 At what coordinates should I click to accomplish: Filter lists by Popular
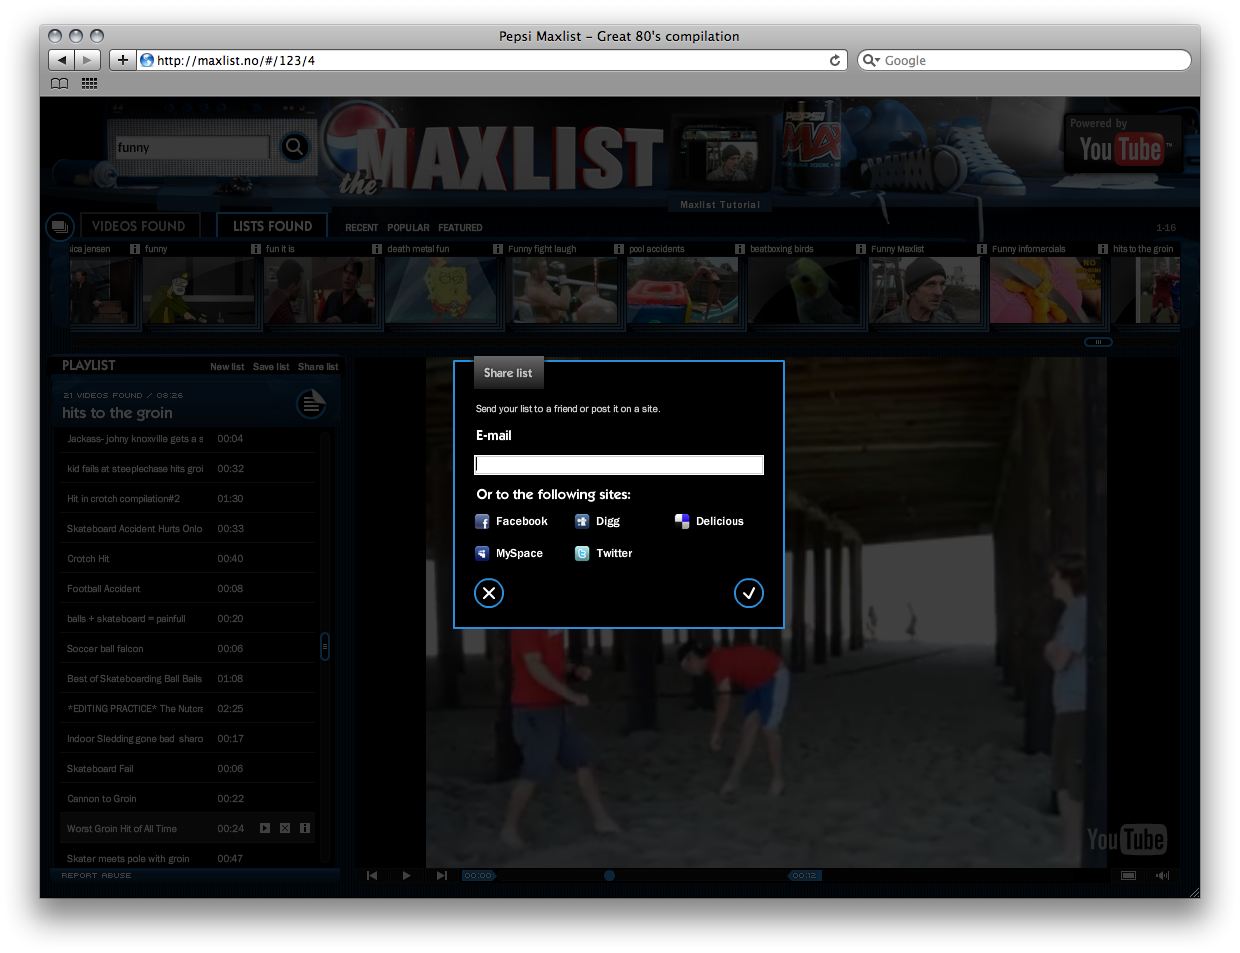pyautogui.click(x=408, y=228)
